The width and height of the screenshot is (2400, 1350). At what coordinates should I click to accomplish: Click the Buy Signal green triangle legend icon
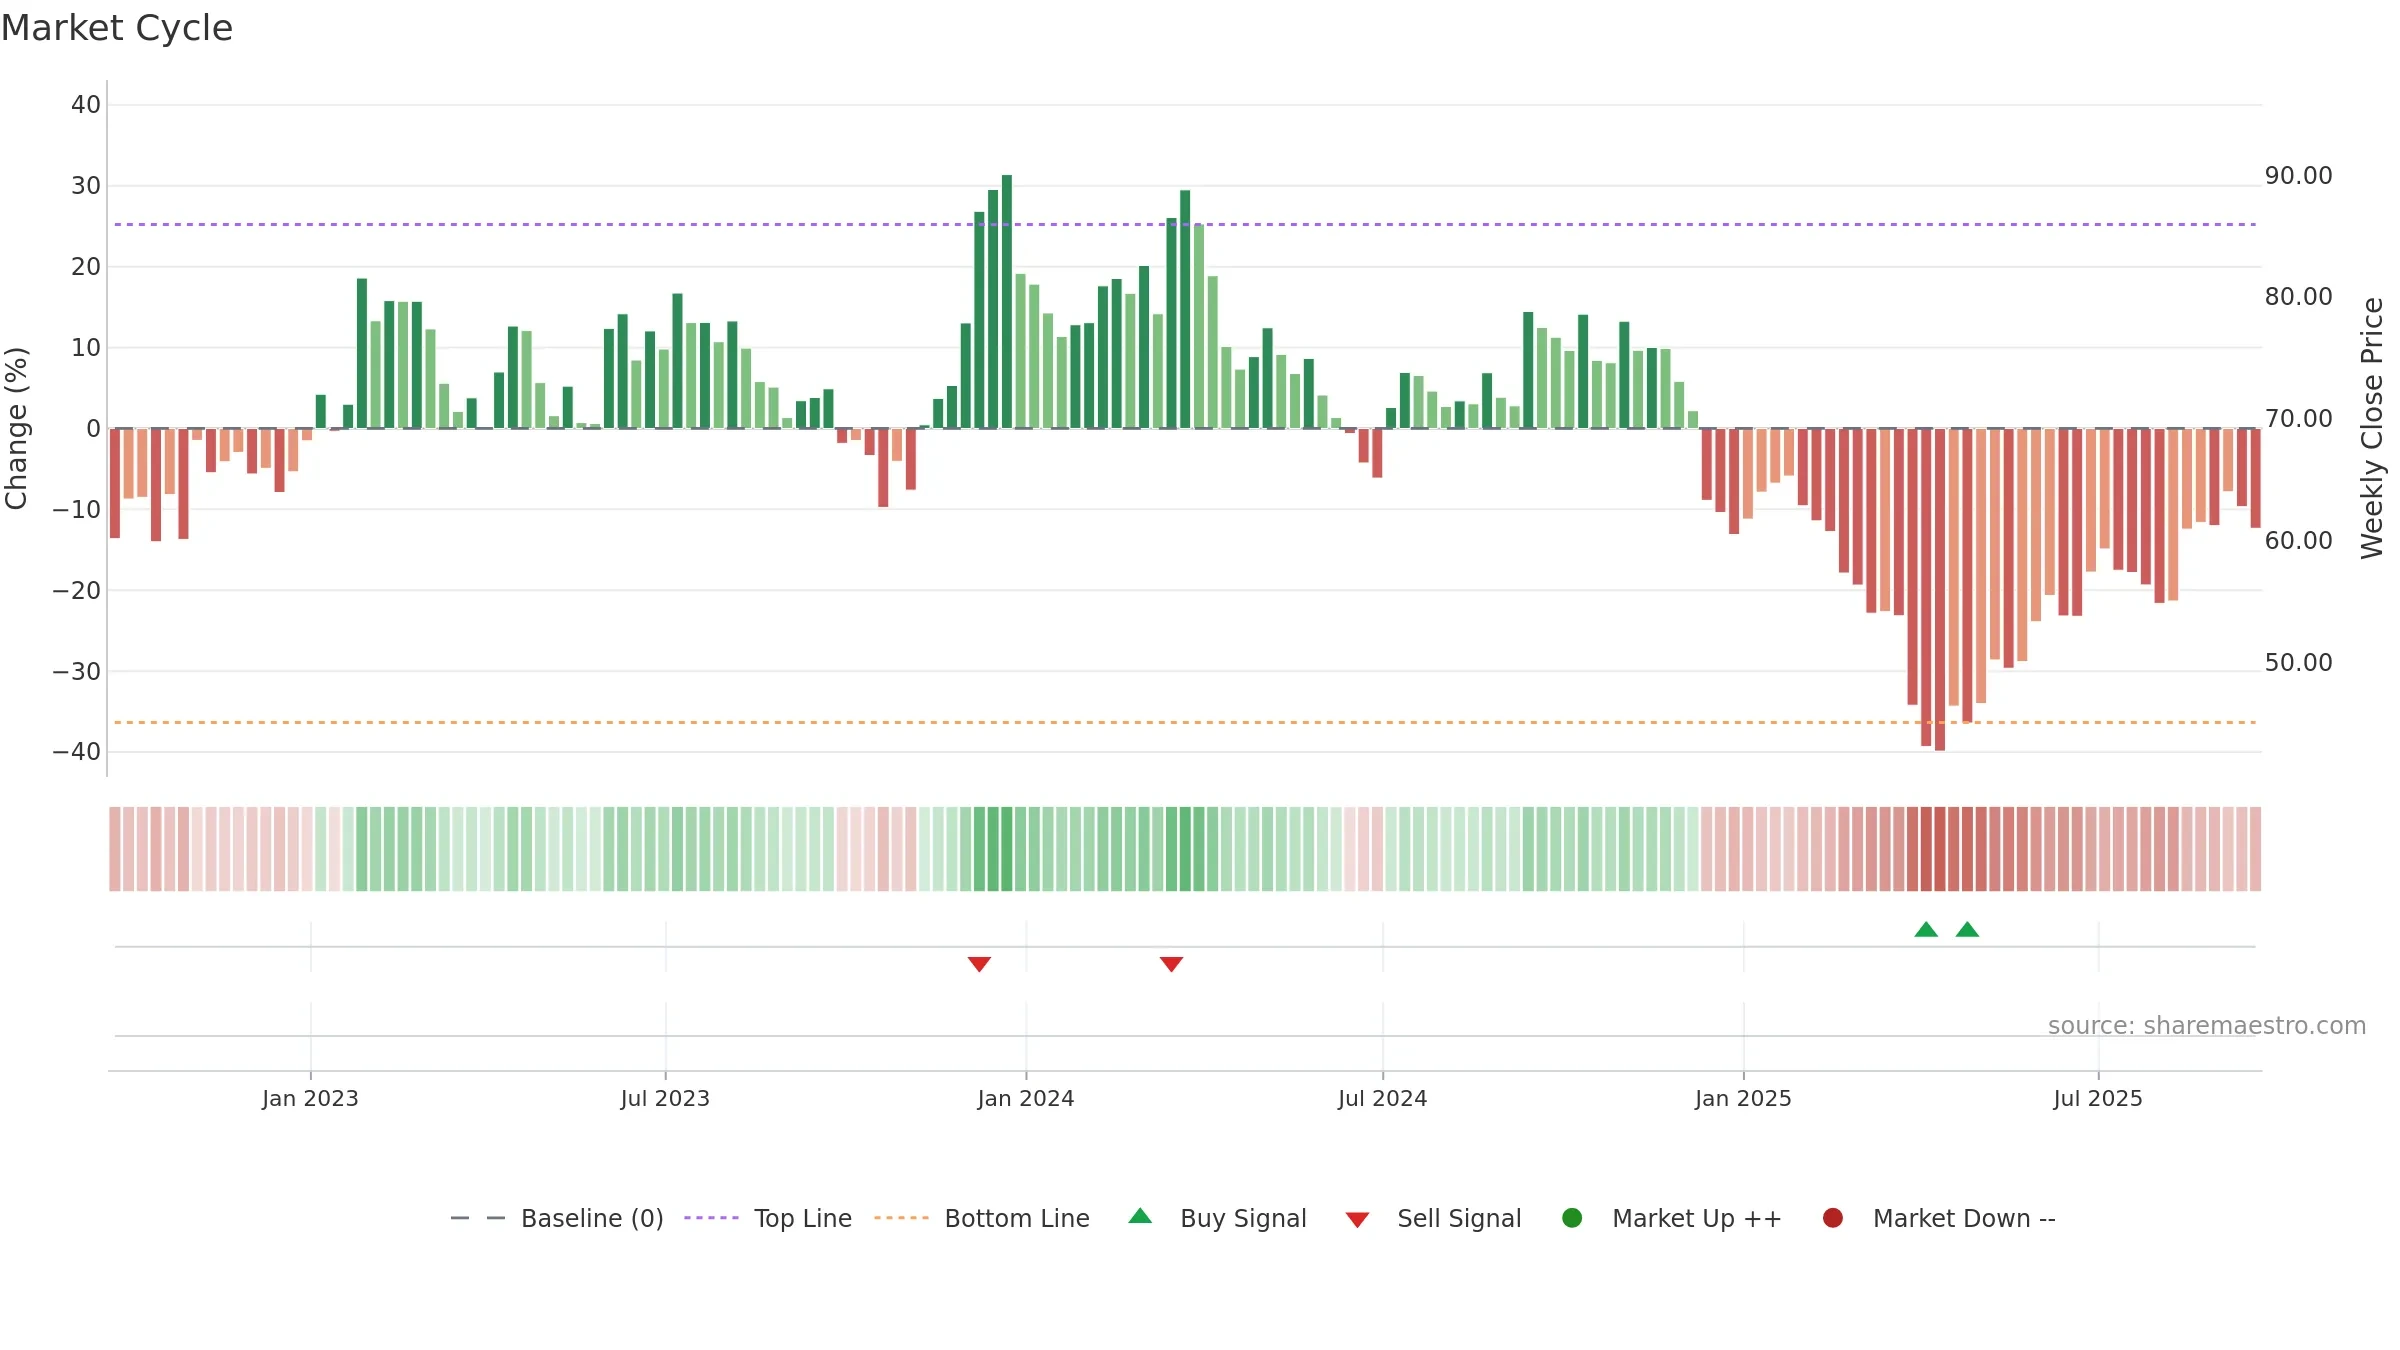[x=1140, y=1216]
